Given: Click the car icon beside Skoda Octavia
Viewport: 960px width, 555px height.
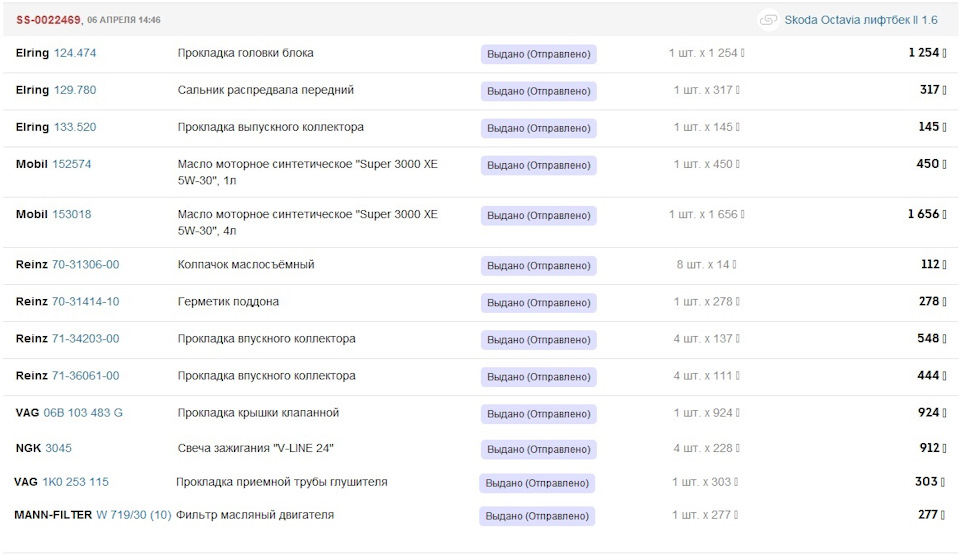Looking at the screenshot, I should click(x=768, y=19).
